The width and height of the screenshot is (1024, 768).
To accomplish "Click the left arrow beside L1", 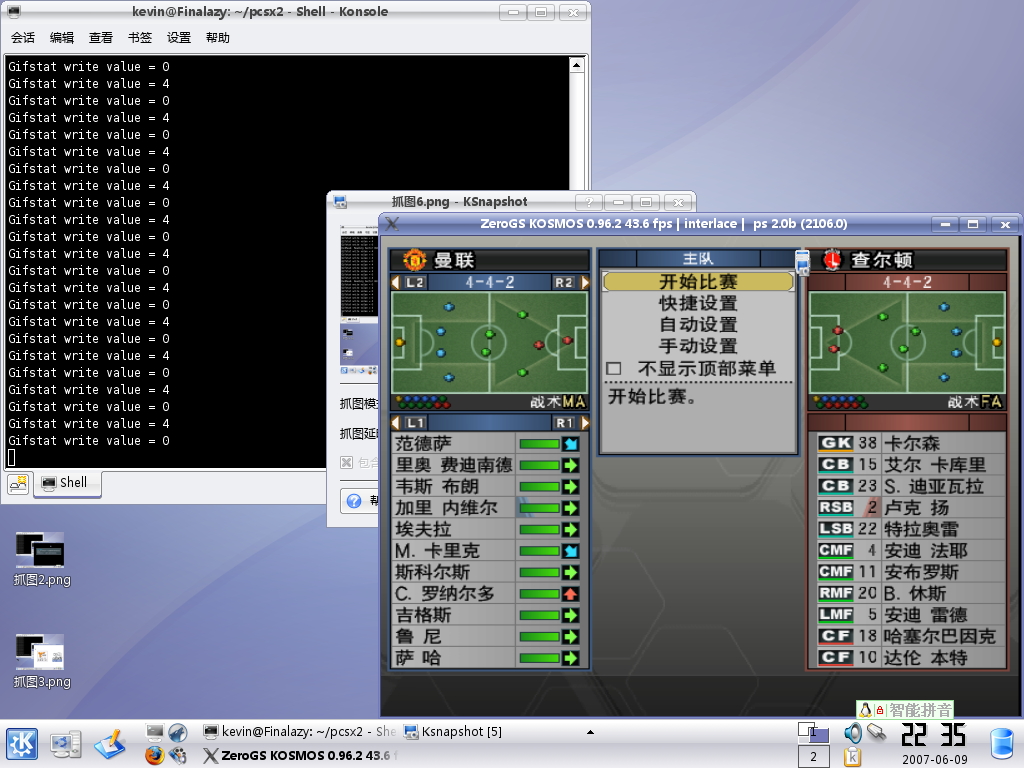I will click(395, 423).
